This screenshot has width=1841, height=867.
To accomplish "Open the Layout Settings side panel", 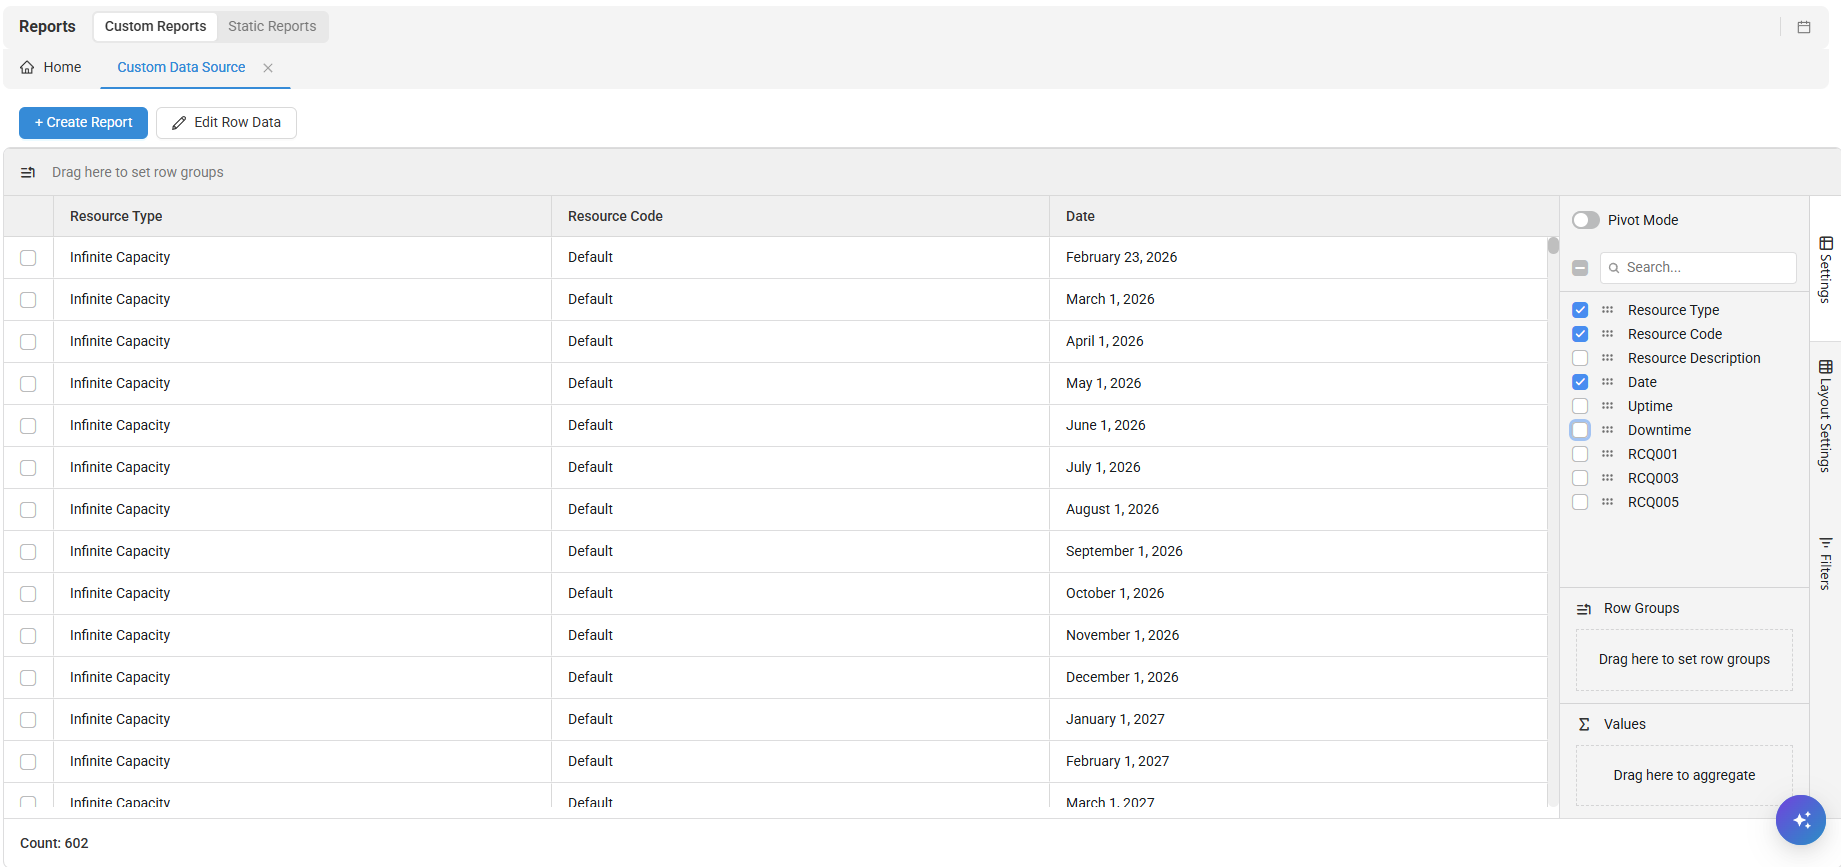I will tap(1825, 415).
